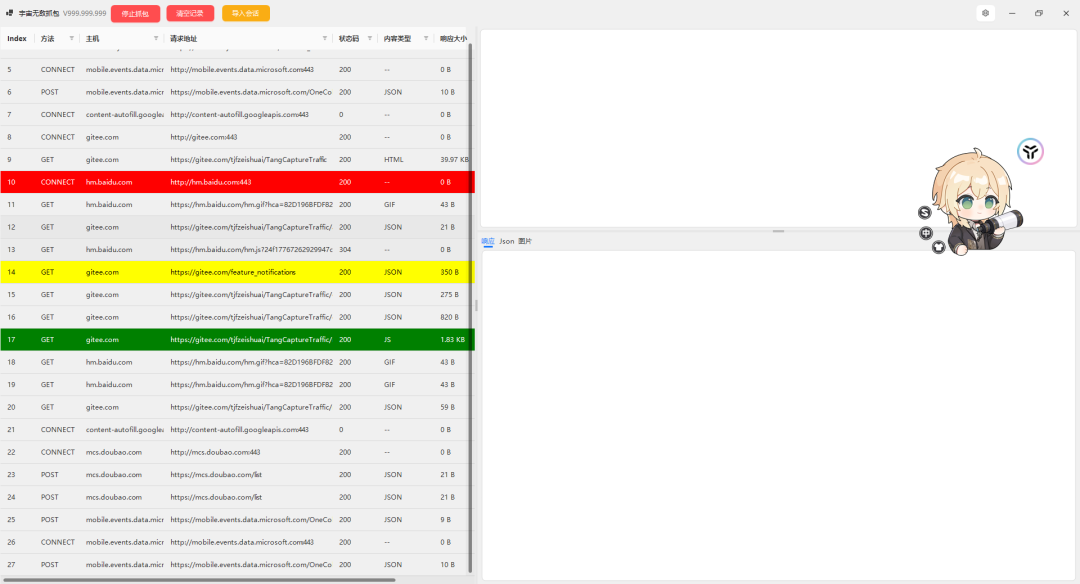Click the S badge next to the mascot
The width and height of the screenshot is (1080, 584).
pyautogui.click(x=925, y=213)
